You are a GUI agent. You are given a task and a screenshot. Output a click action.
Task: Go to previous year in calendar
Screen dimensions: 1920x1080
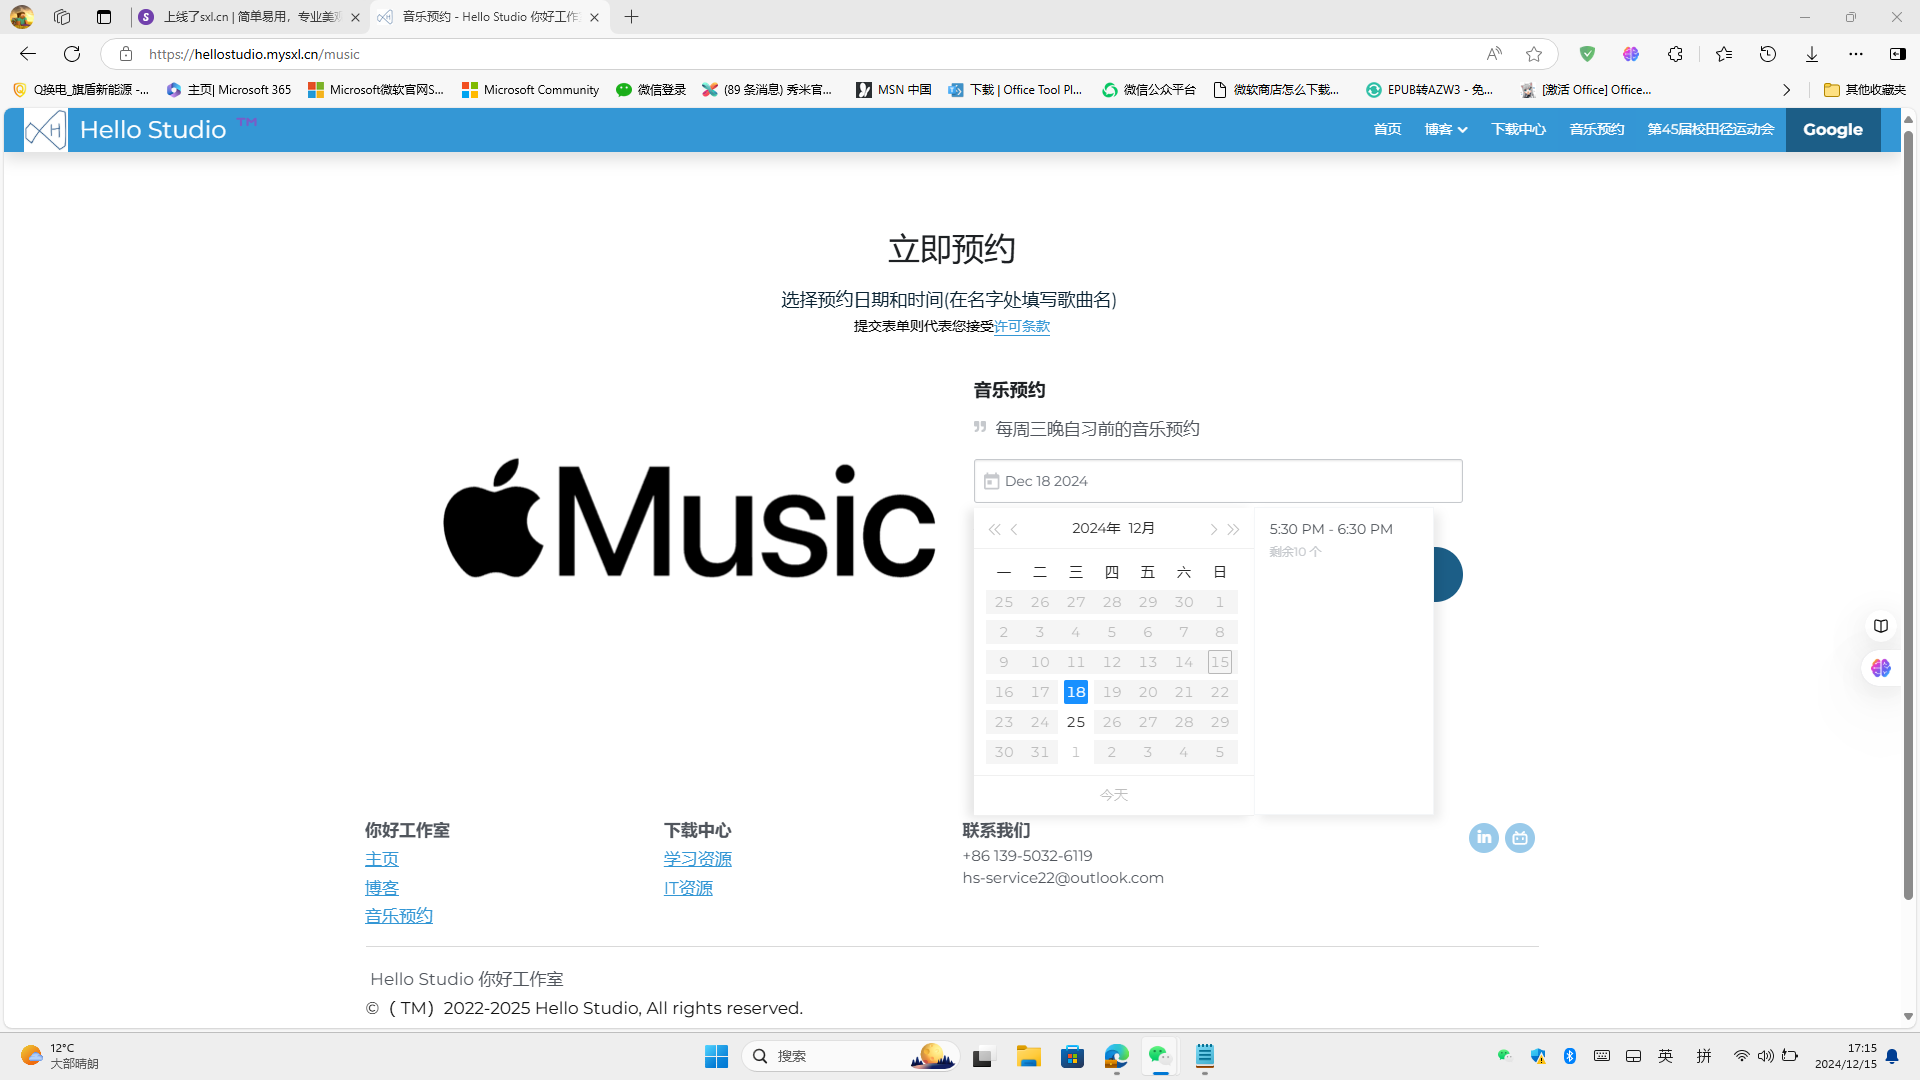click(x=994, y=529)
